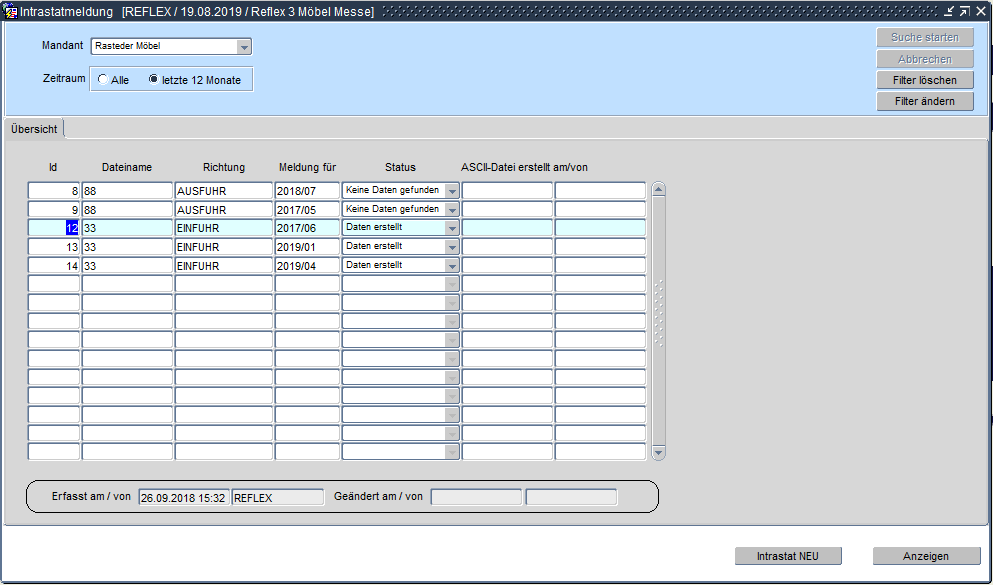993x585 pixels.
Task: Select 'letzte 12 Monate' time period option
Action: tap(154, 80)
